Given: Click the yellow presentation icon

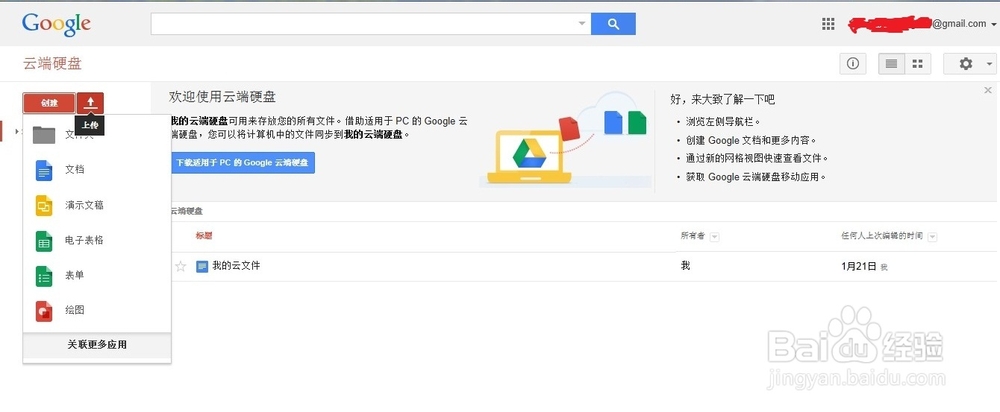Looking at the screenshot, I should pos(44,205).
